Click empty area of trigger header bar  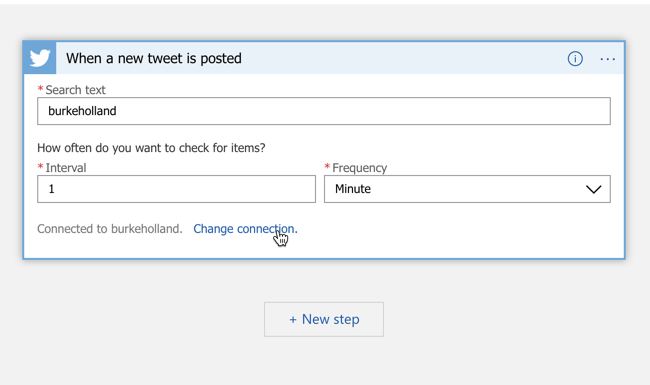pos(402,58)
